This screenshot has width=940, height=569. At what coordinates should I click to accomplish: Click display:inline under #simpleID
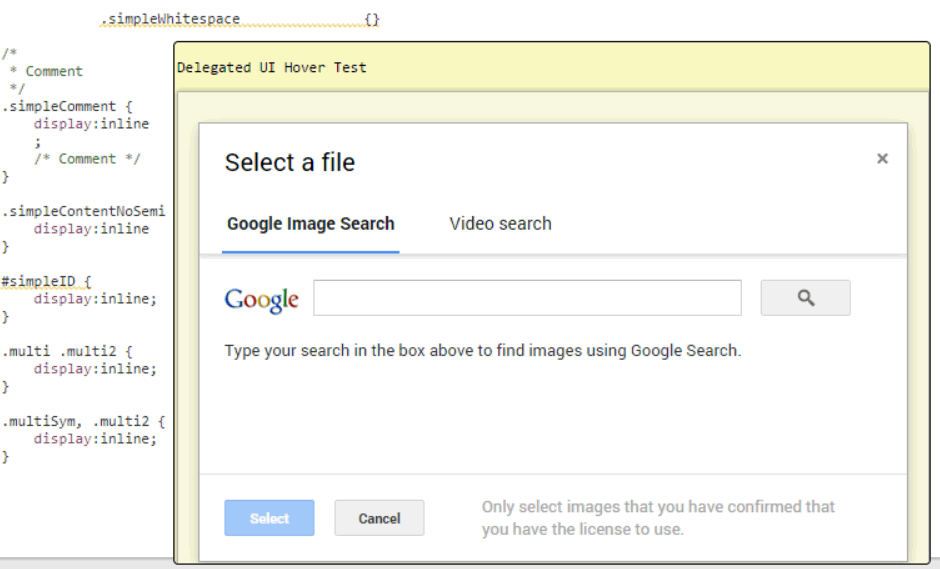95,298
